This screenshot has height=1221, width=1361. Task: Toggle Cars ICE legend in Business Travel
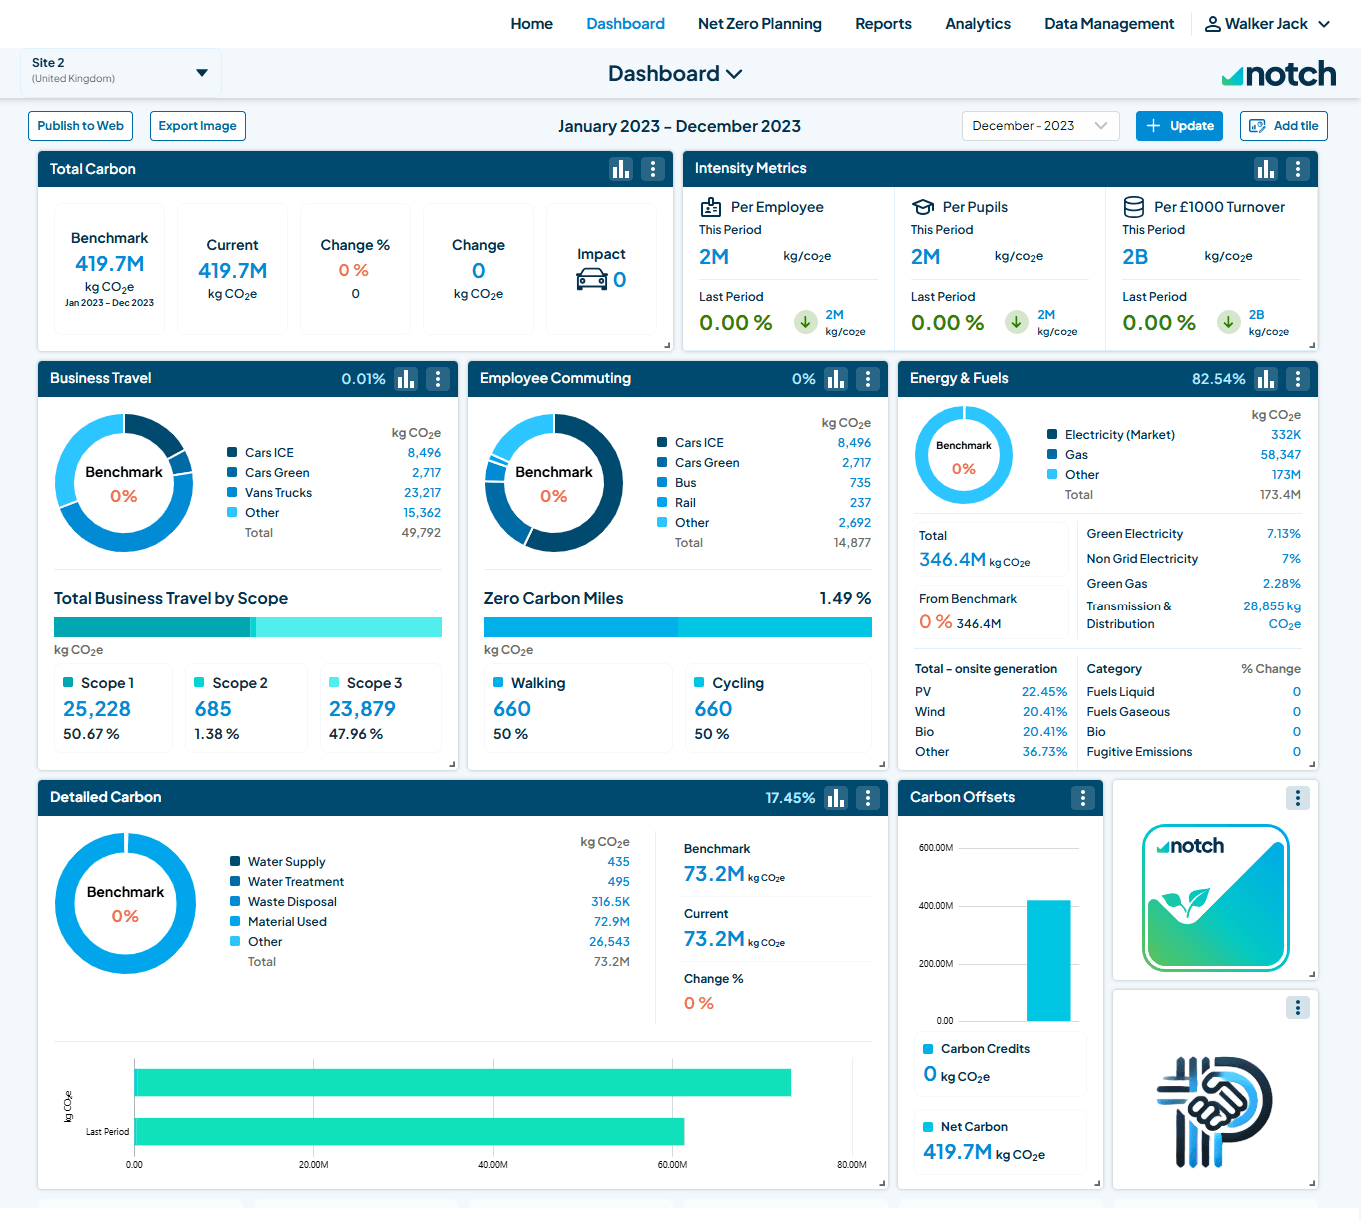(x=268, y=453)
